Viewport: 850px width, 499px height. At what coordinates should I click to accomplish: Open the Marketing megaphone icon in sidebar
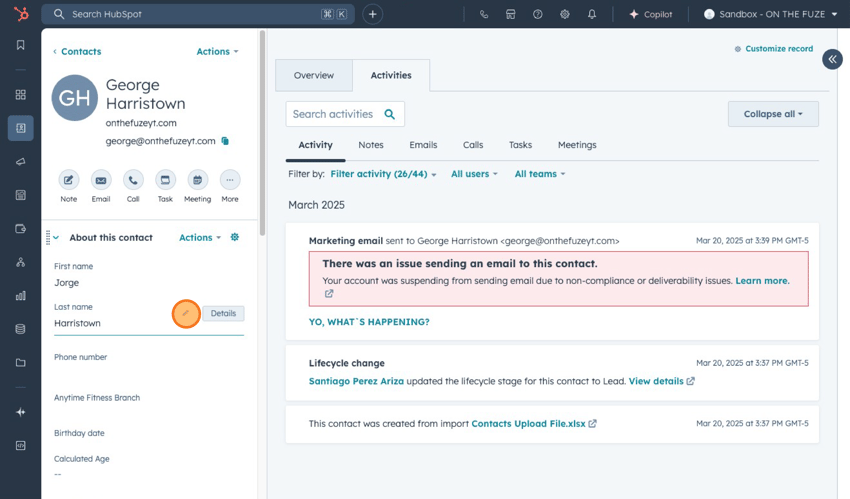tap(21, 161)
